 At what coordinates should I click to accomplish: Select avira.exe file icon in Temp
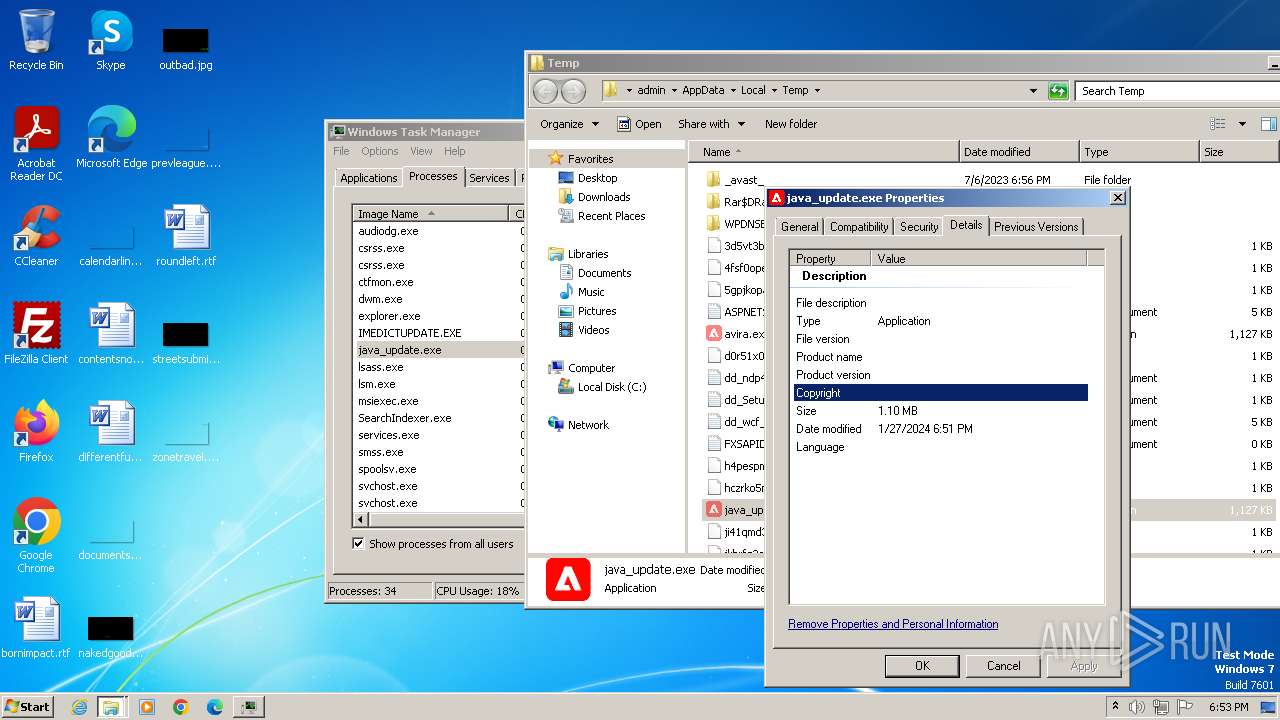point(714,334)
